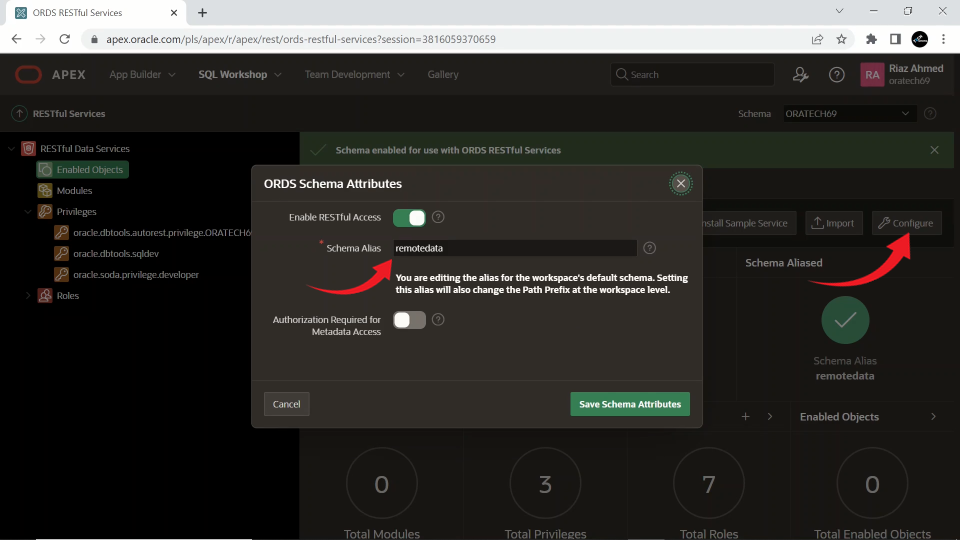Open the Enabled Objects chevron arrow
This screenshot has height=540, width=960.
click(933, 416)
